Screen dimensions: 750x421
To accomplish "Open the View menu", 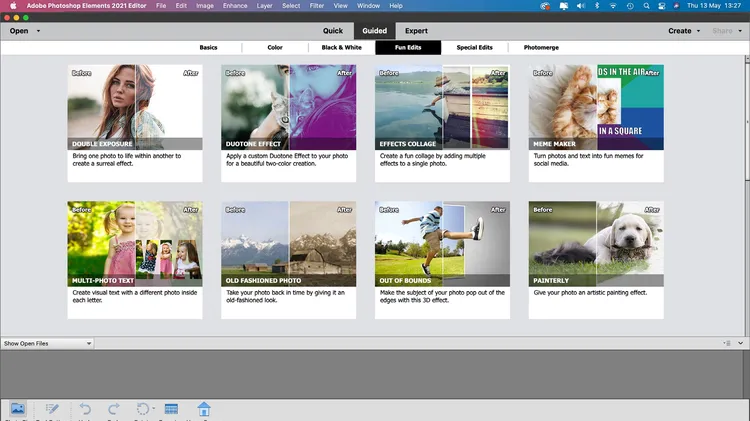I will coord(341,6).
